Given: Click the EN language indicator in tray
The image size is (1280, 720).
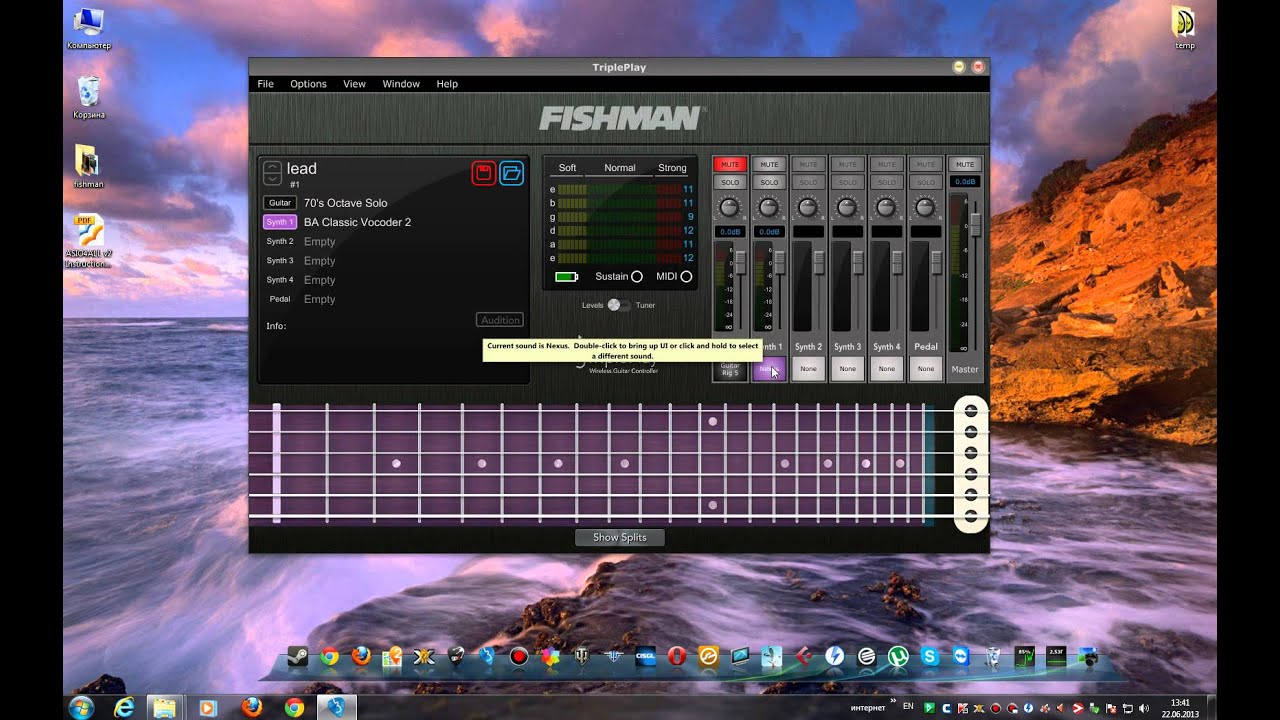Looking at the screenshot, I should point(908,707).
